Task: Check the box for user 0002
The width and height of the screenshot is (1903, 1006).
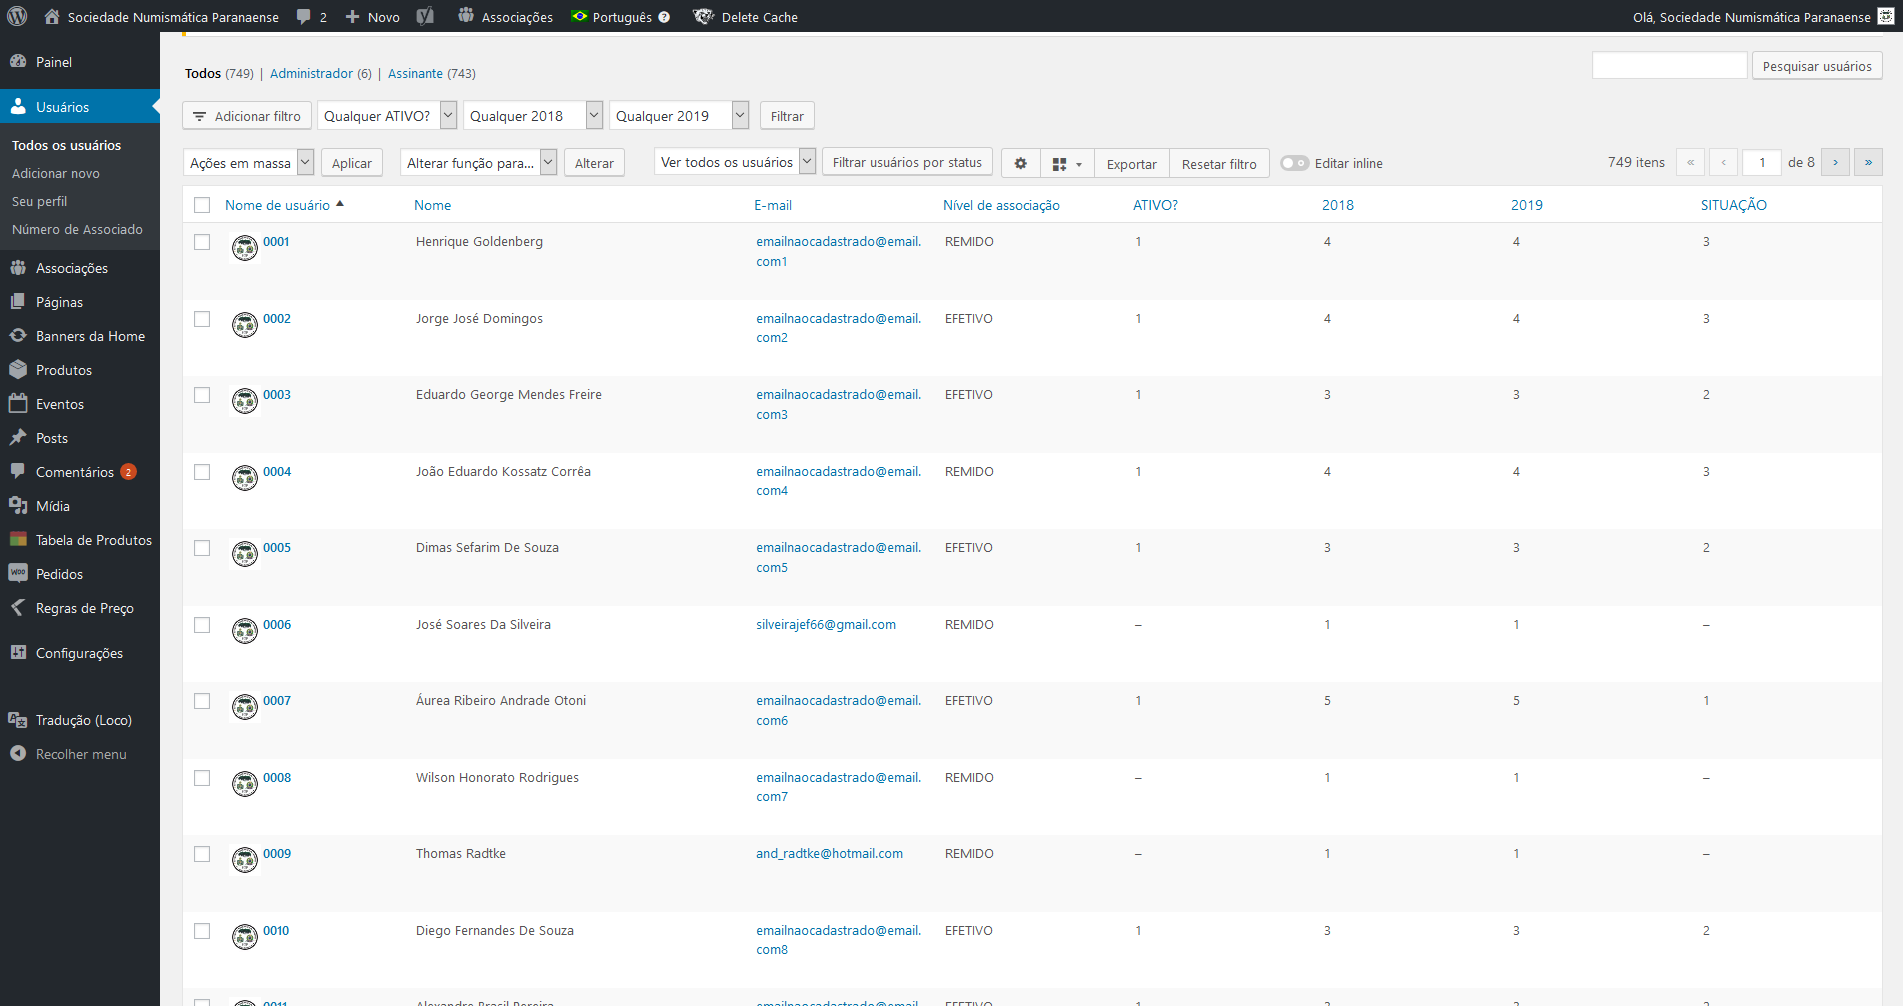Action: (x=202, y=319)
